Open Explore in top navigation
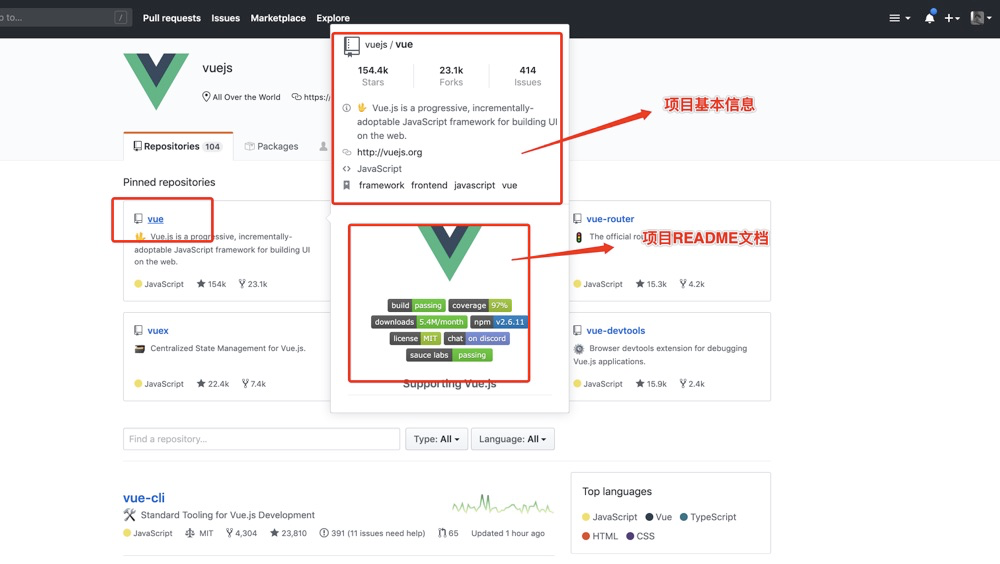 (333, 18)
